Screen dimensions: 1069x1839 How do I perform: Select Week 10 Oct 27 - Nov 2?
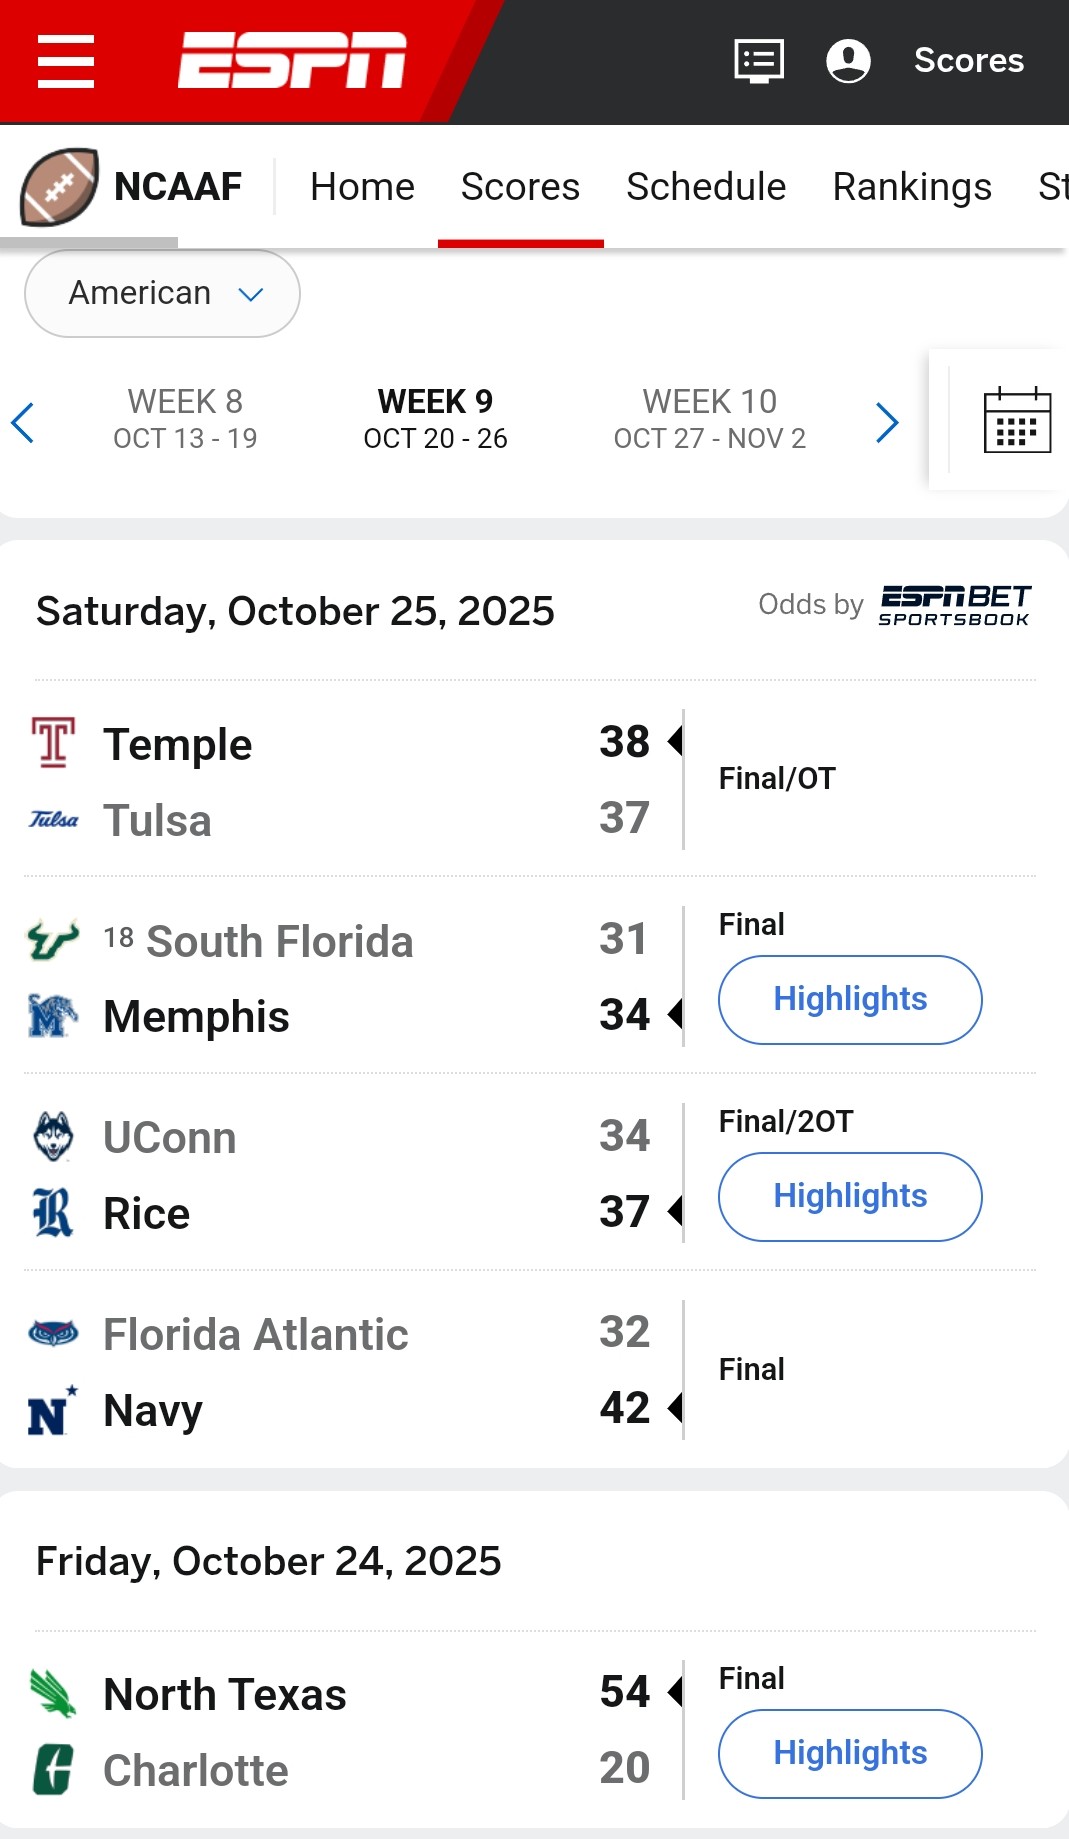(x=709, y=419)
